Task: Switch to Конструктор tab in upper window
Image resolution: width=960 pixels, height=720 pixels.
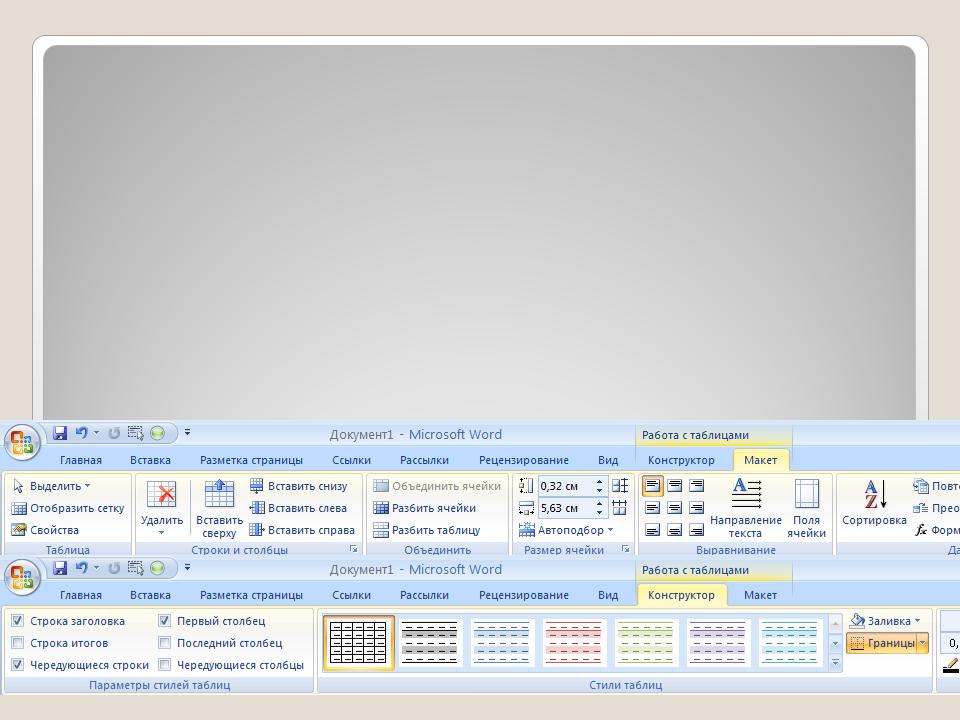Action: 681,460
